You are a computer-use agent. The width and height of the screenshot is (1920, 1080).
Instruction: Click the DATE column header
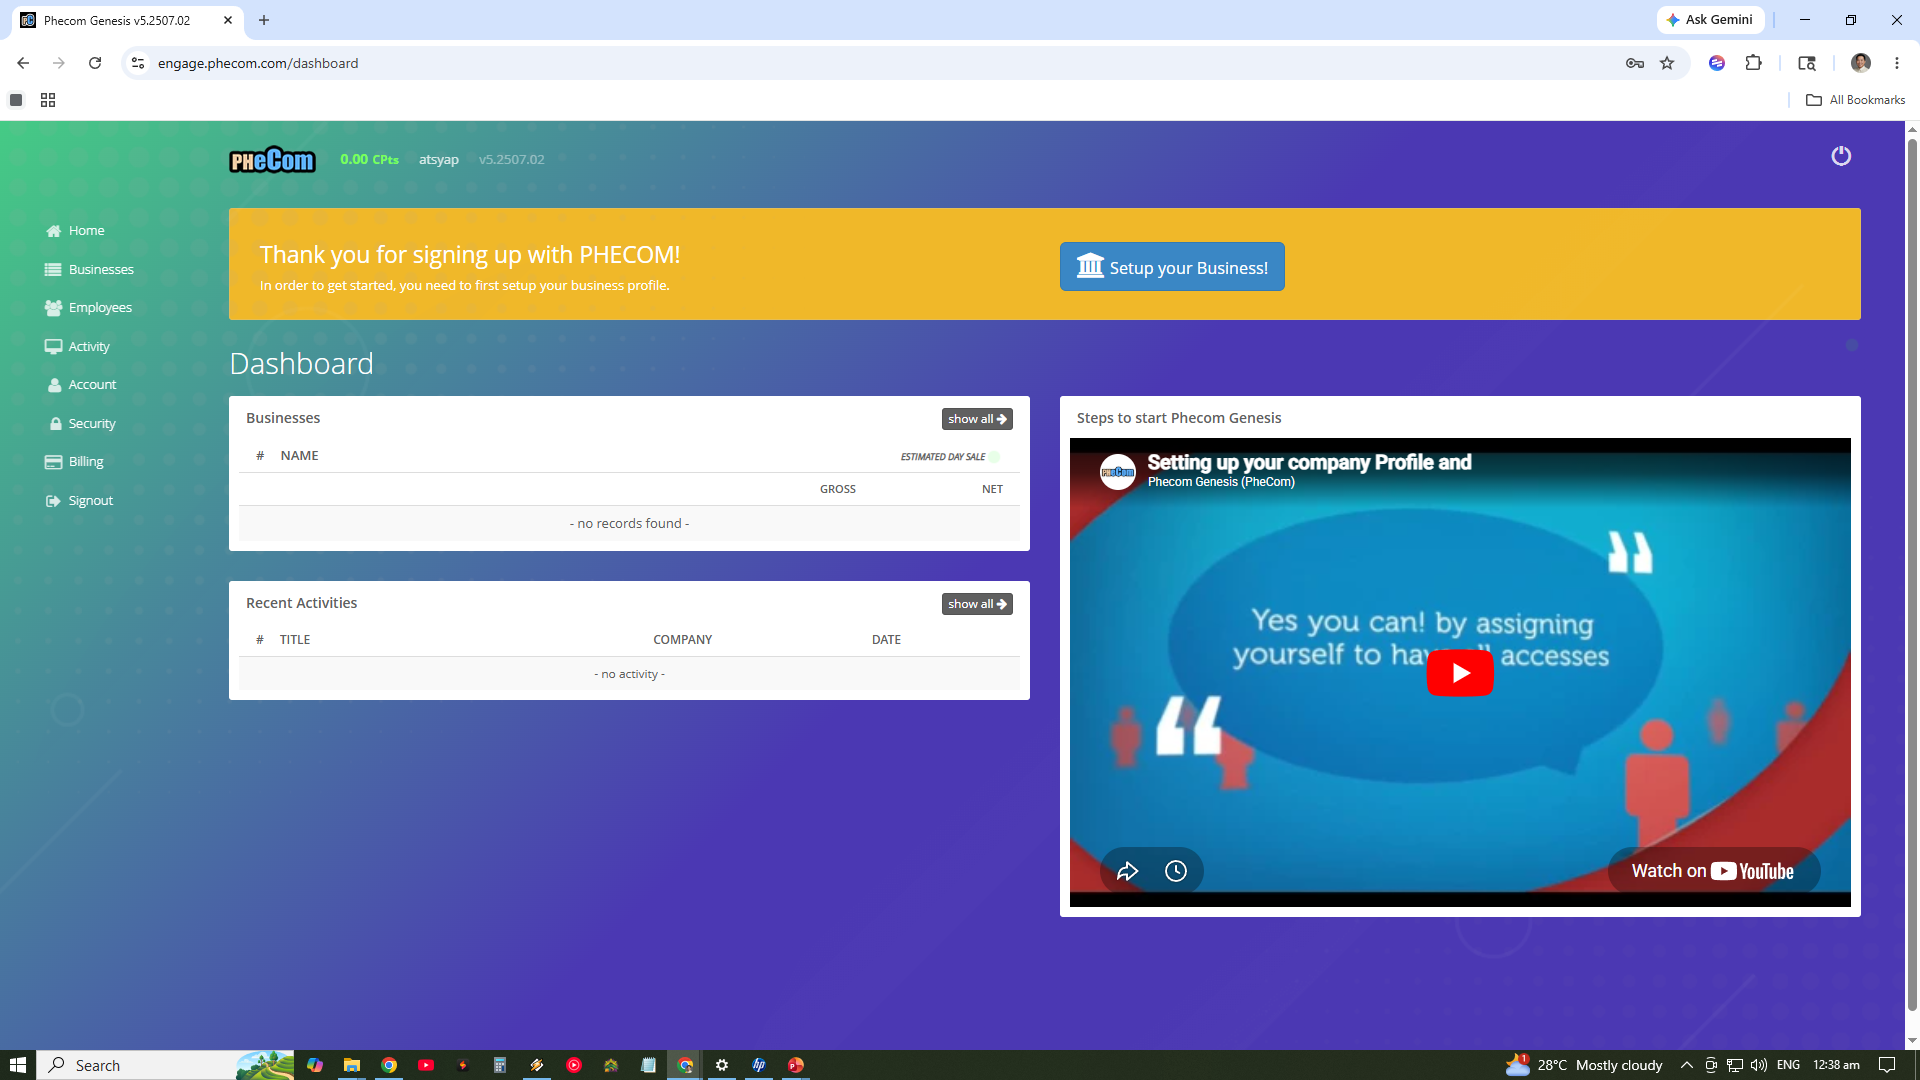886,640
